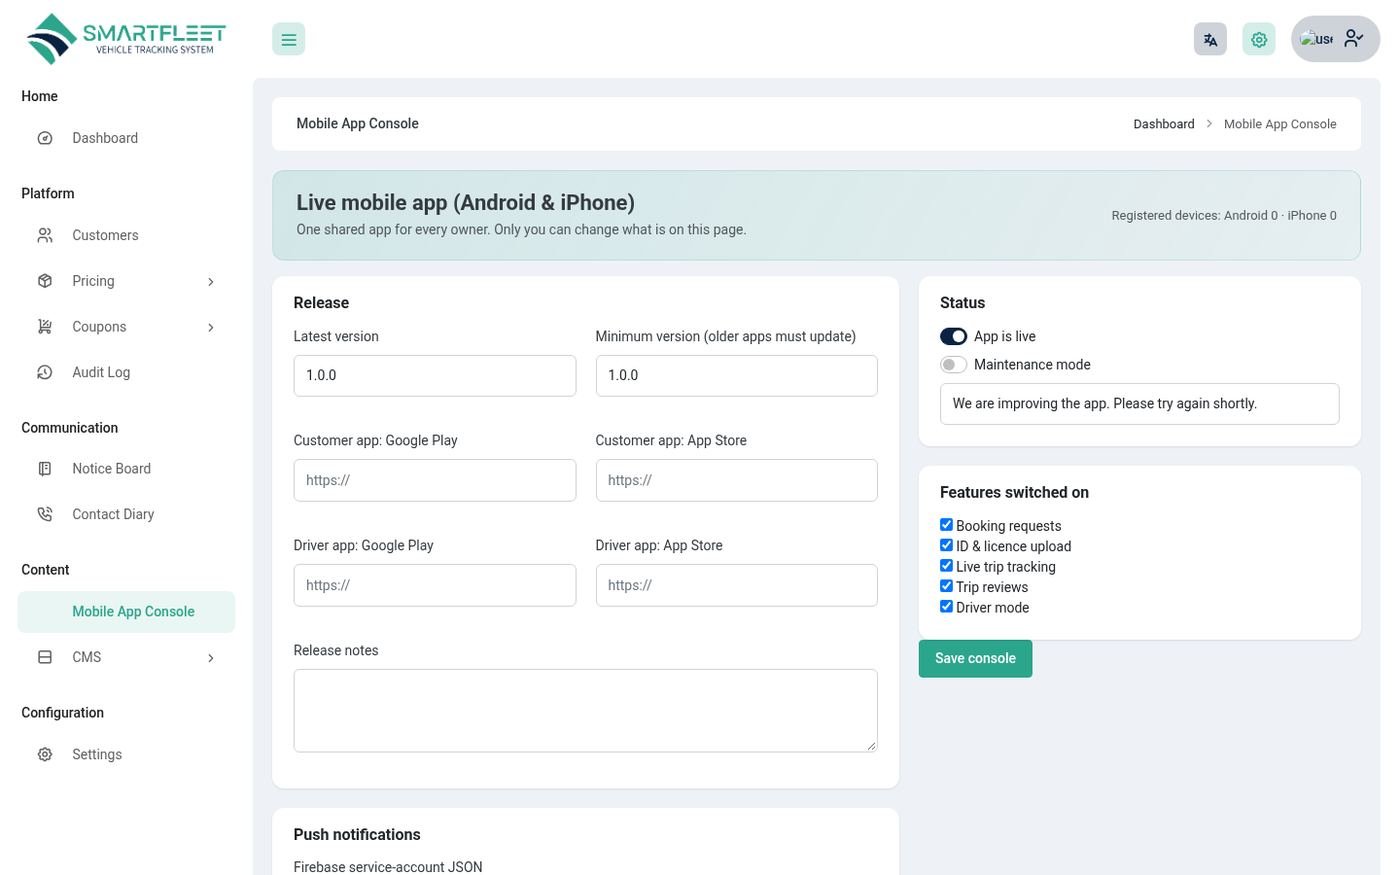This screenshot has height=875, width=1400.
Task: Uncheck Live trip tracking checkbox
Action: 946,566
